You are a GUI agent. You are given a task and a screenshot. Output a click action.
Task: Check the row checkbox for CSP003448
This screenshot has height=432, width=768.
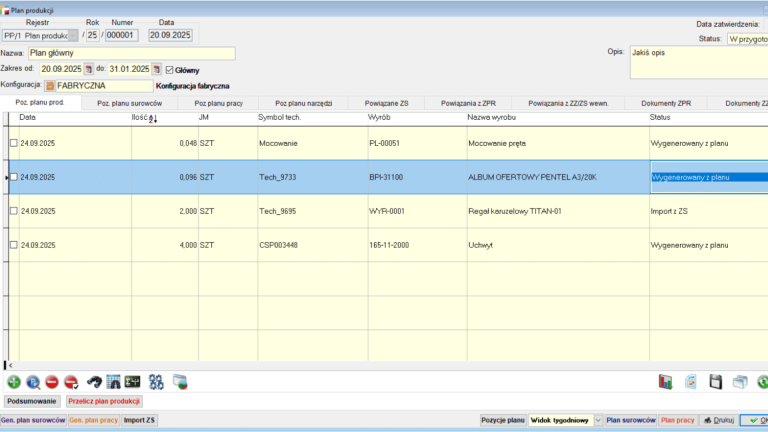pos(13,245)
